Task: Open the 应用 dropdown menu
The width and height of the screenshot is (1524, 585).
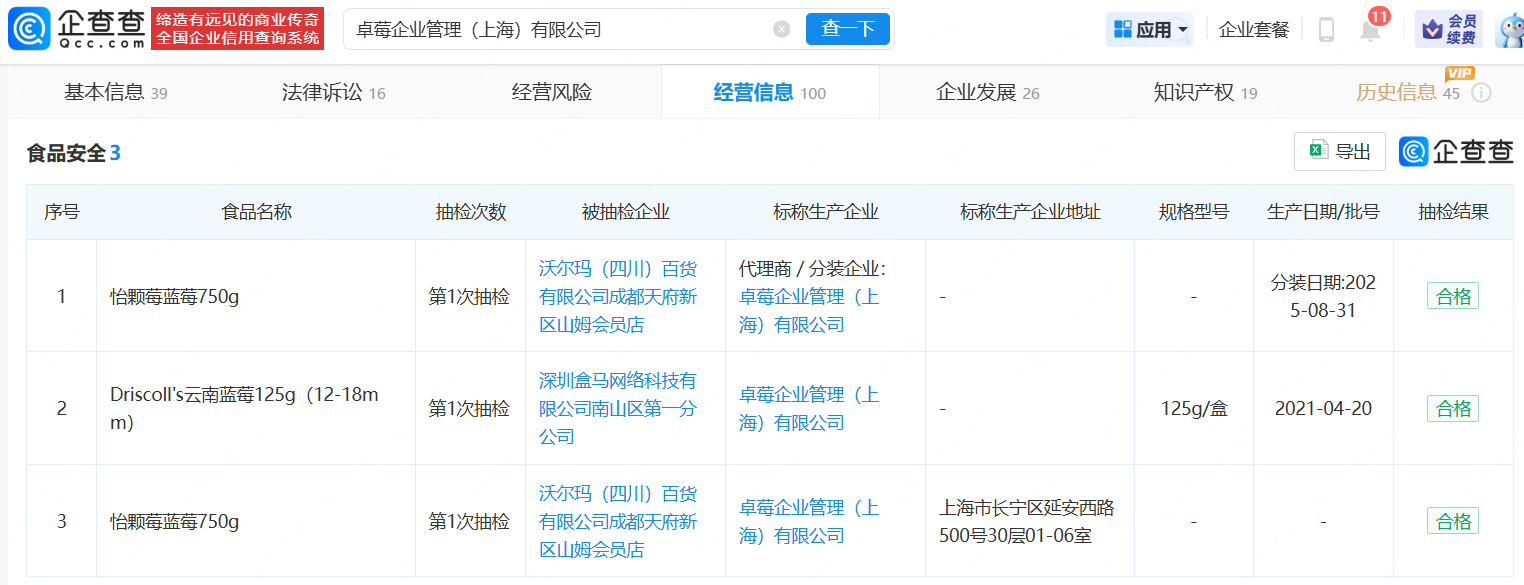Action: coord(1150,30)
